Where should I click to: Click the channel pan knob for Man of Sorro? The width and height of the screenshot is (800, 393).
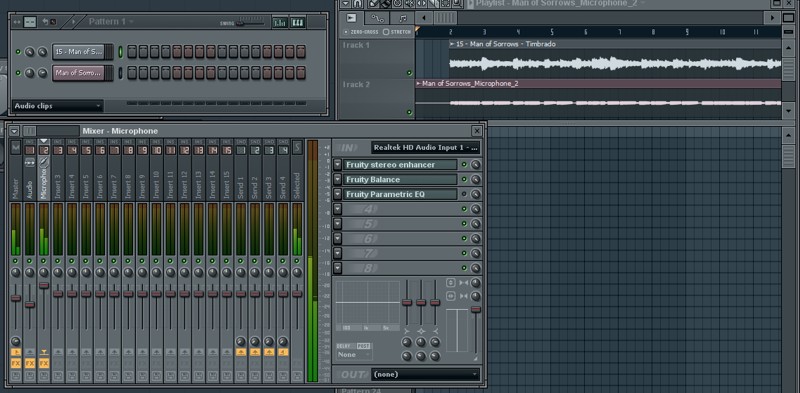(x=30, y=73)
